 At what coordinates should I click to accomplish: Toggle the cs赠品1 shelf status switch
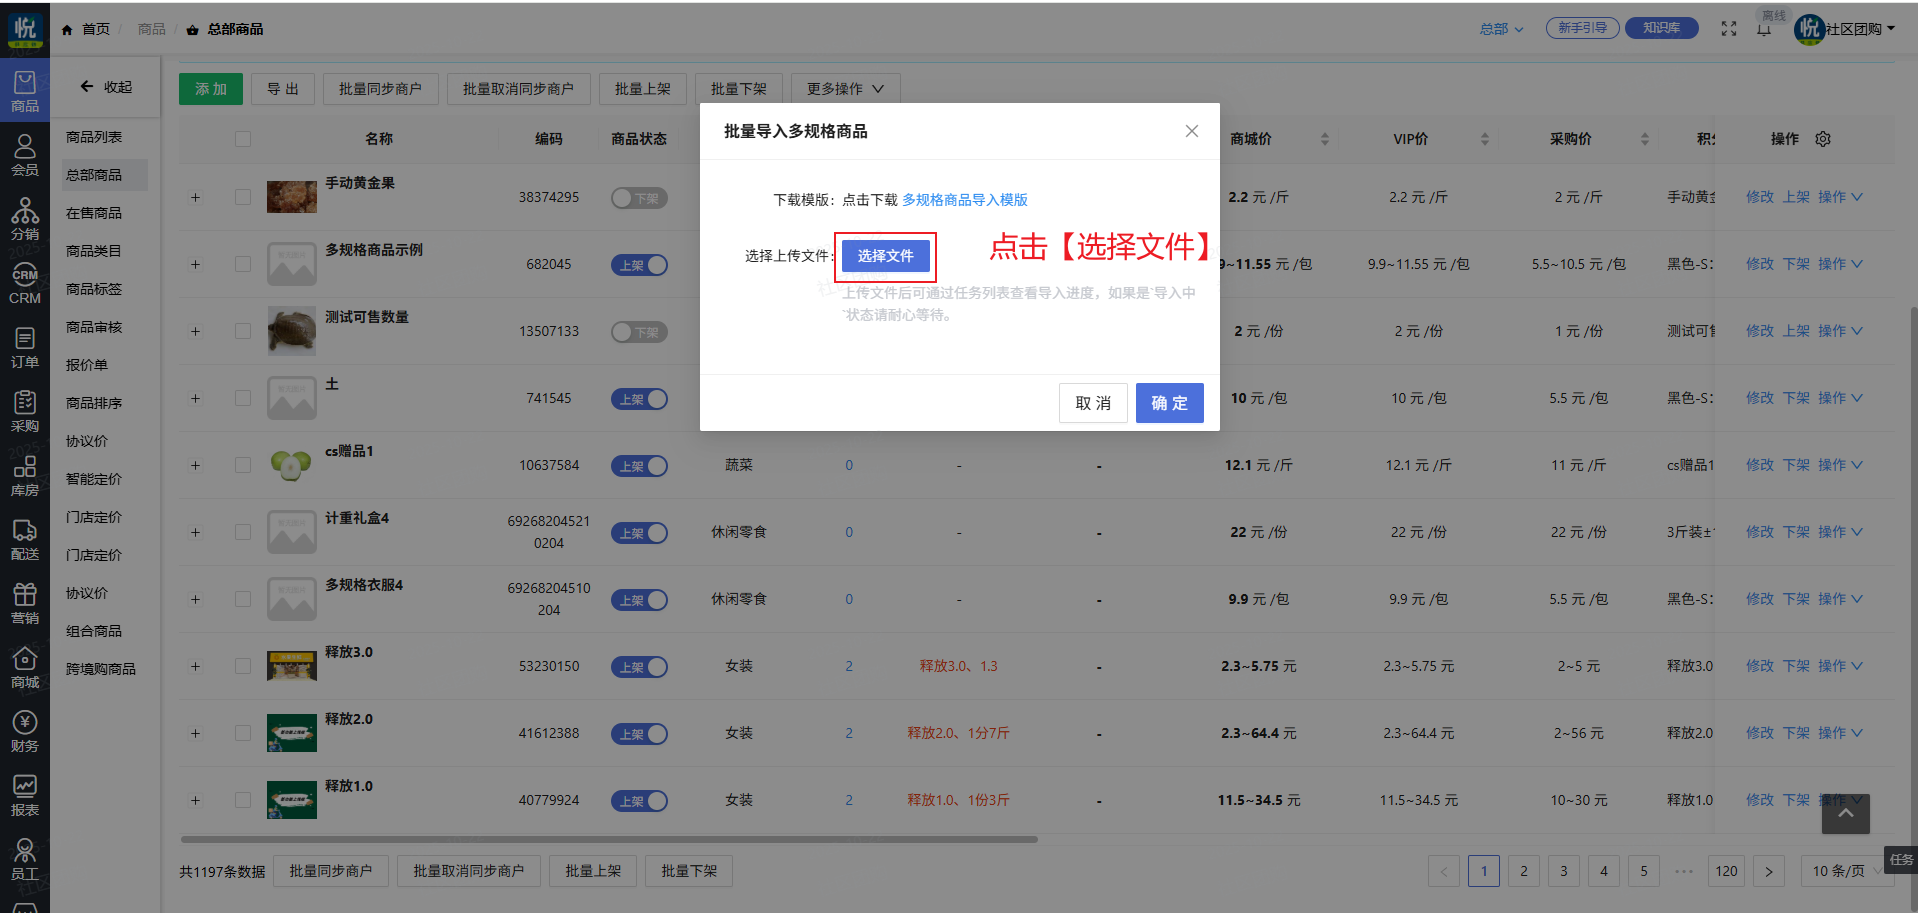pos(639,466)
